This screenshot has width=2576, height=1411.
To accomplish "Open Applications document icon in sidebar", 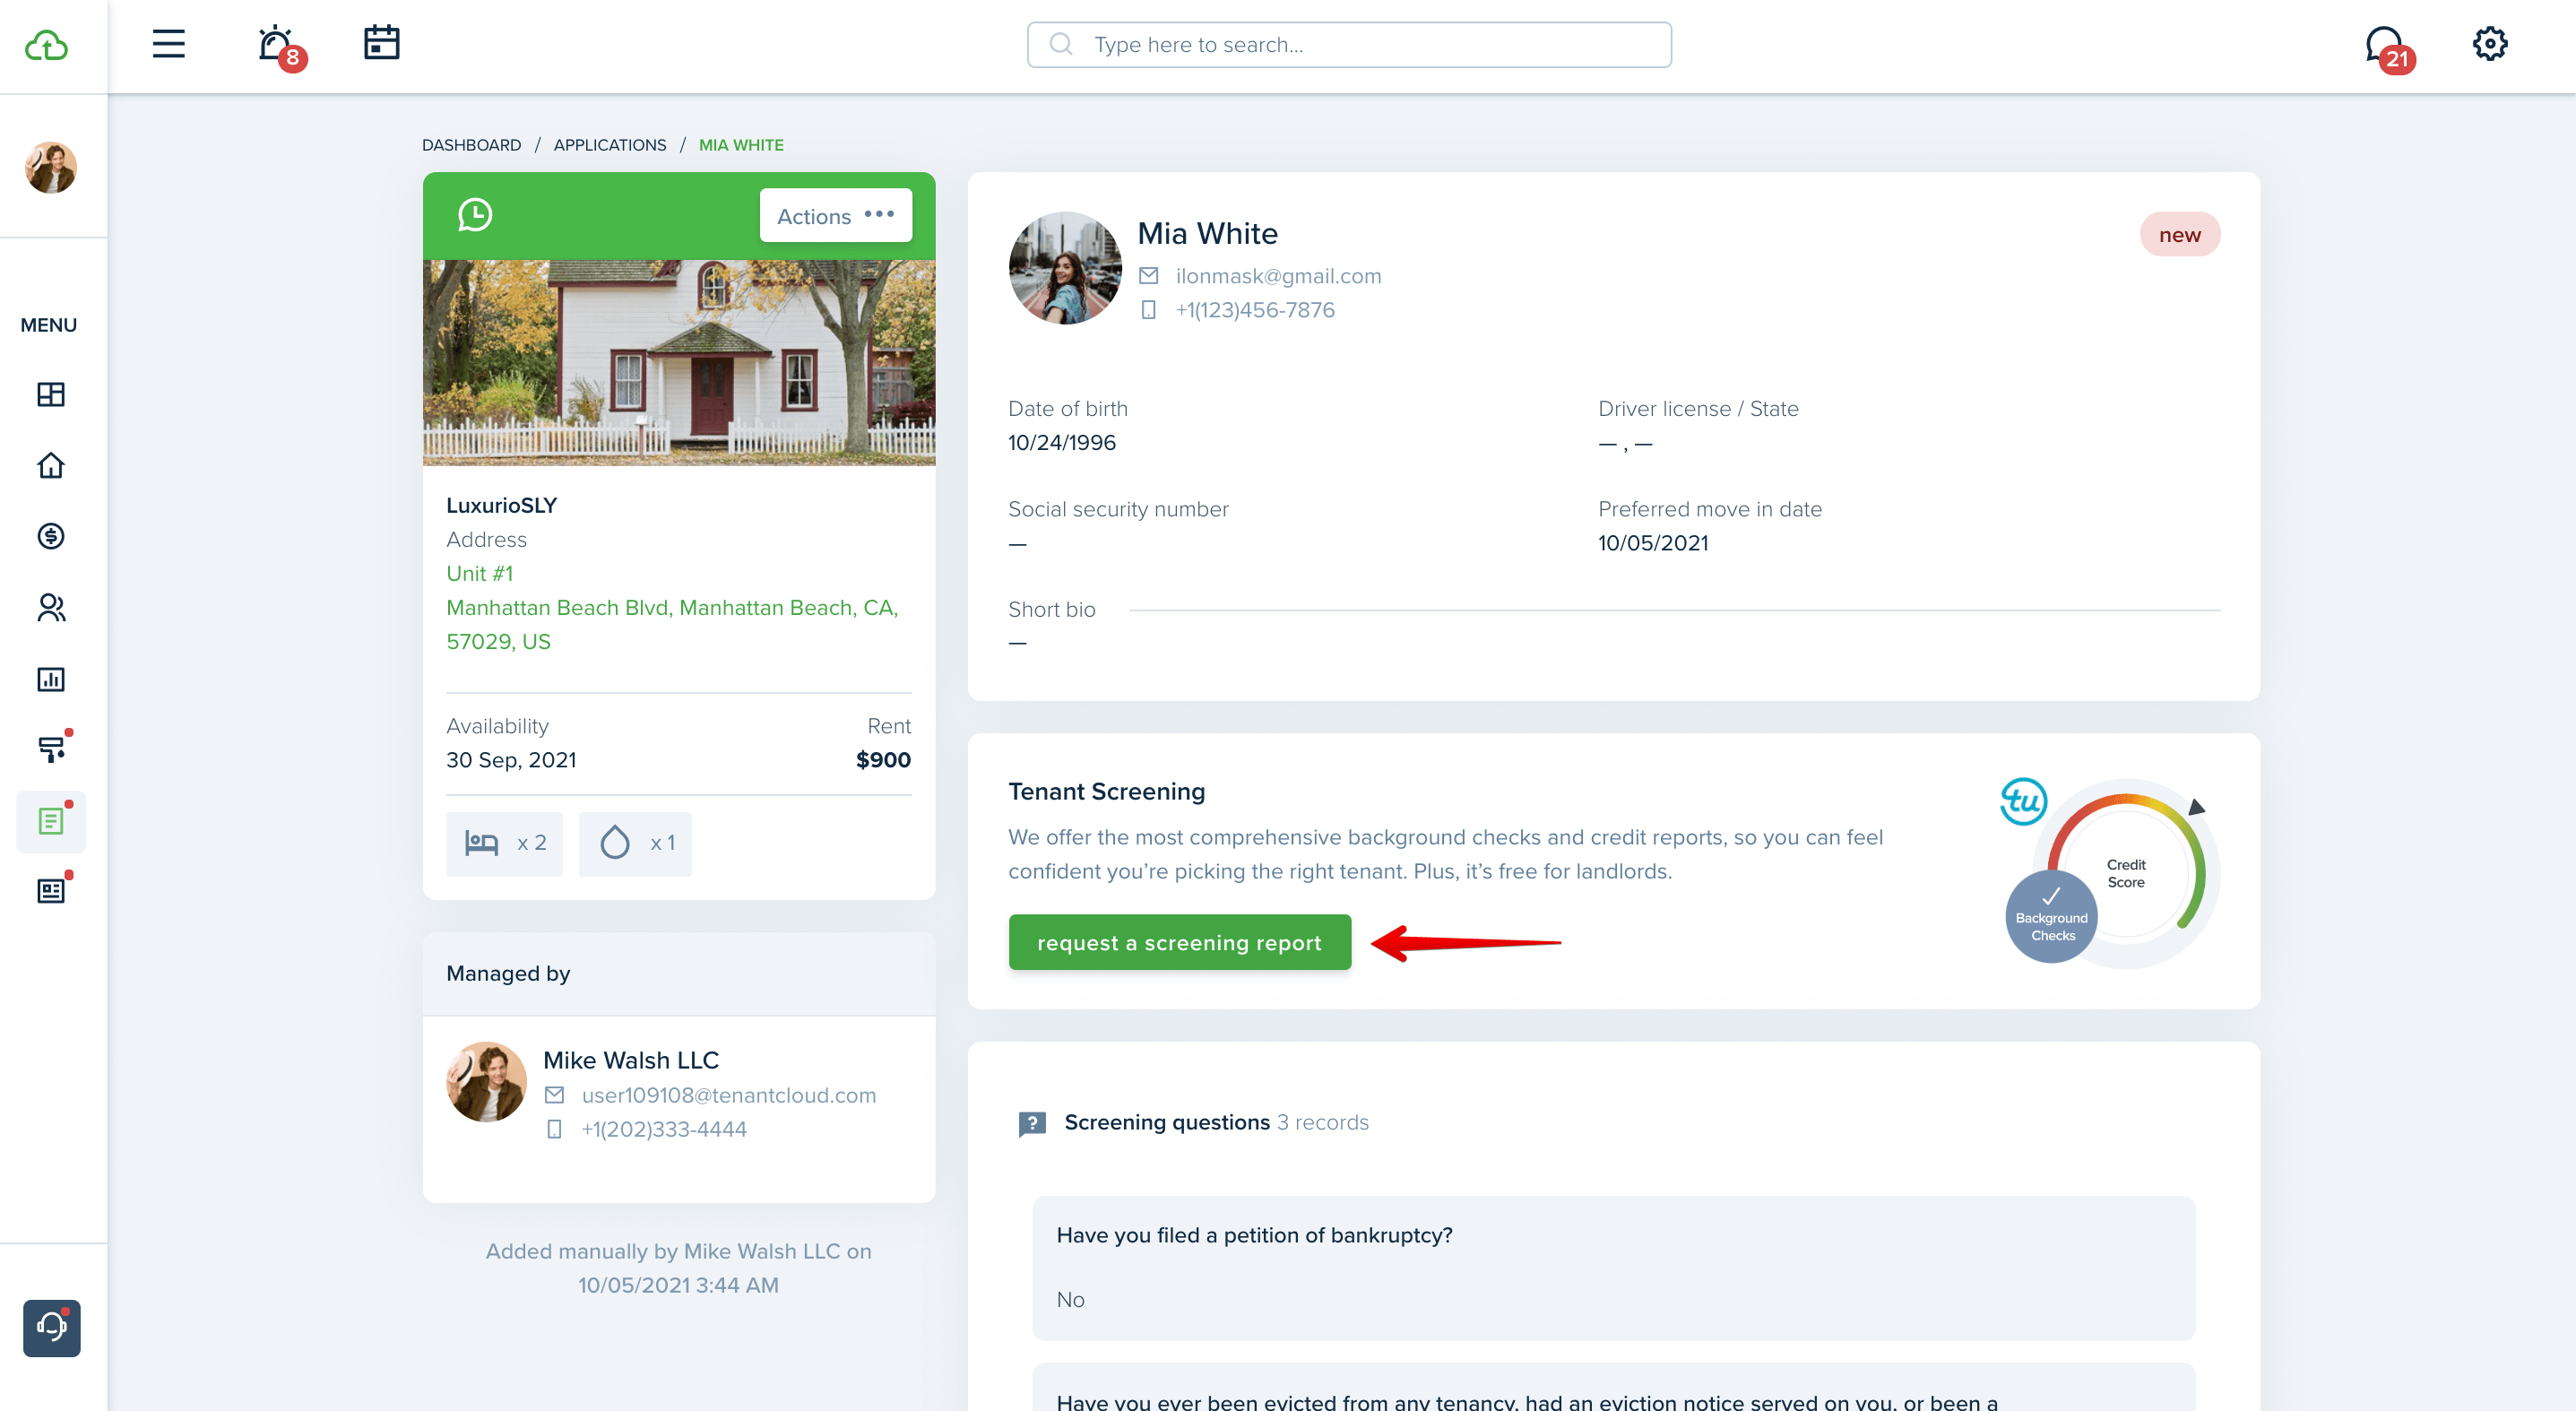I will [51, 821].
